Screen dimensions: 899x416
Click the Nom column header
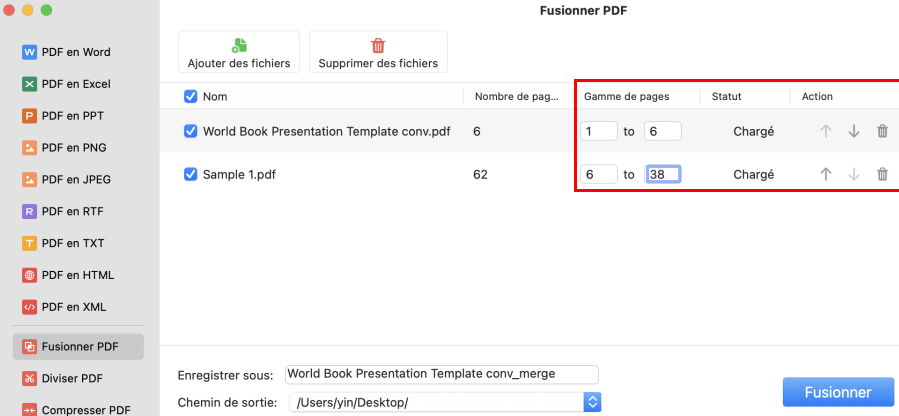[x=215, y=97]
